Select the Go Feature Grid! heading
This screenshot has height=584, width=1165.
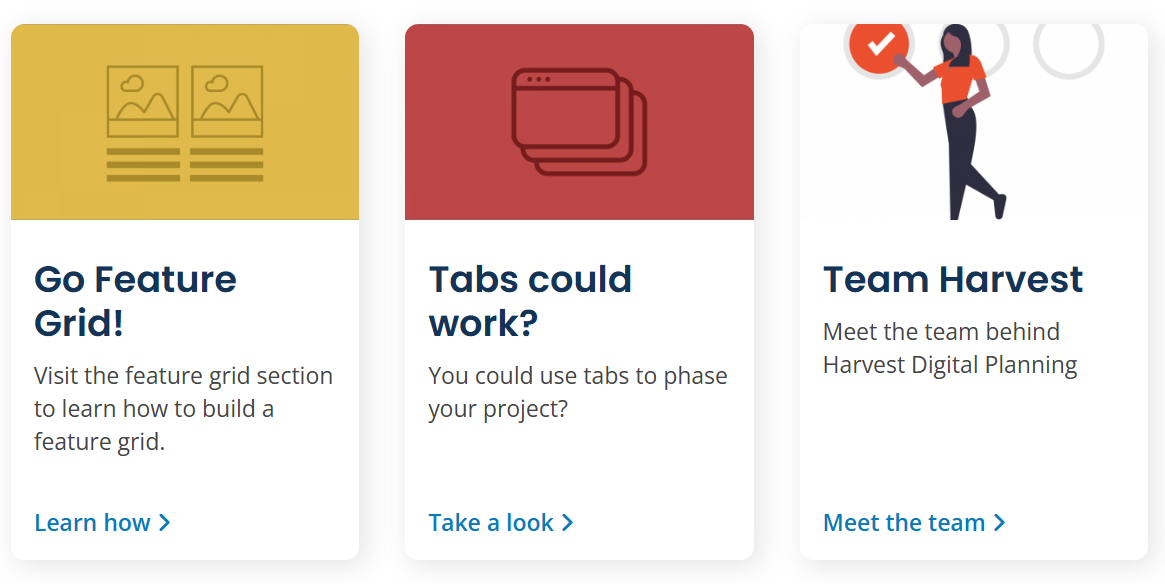135,301
